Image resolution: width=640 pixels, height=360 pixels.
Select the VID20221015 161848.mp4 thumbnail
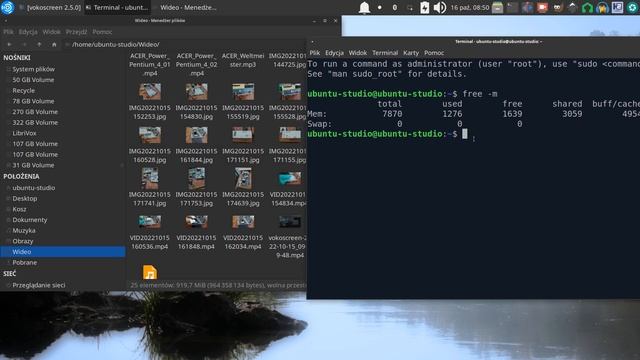[196, 221]
